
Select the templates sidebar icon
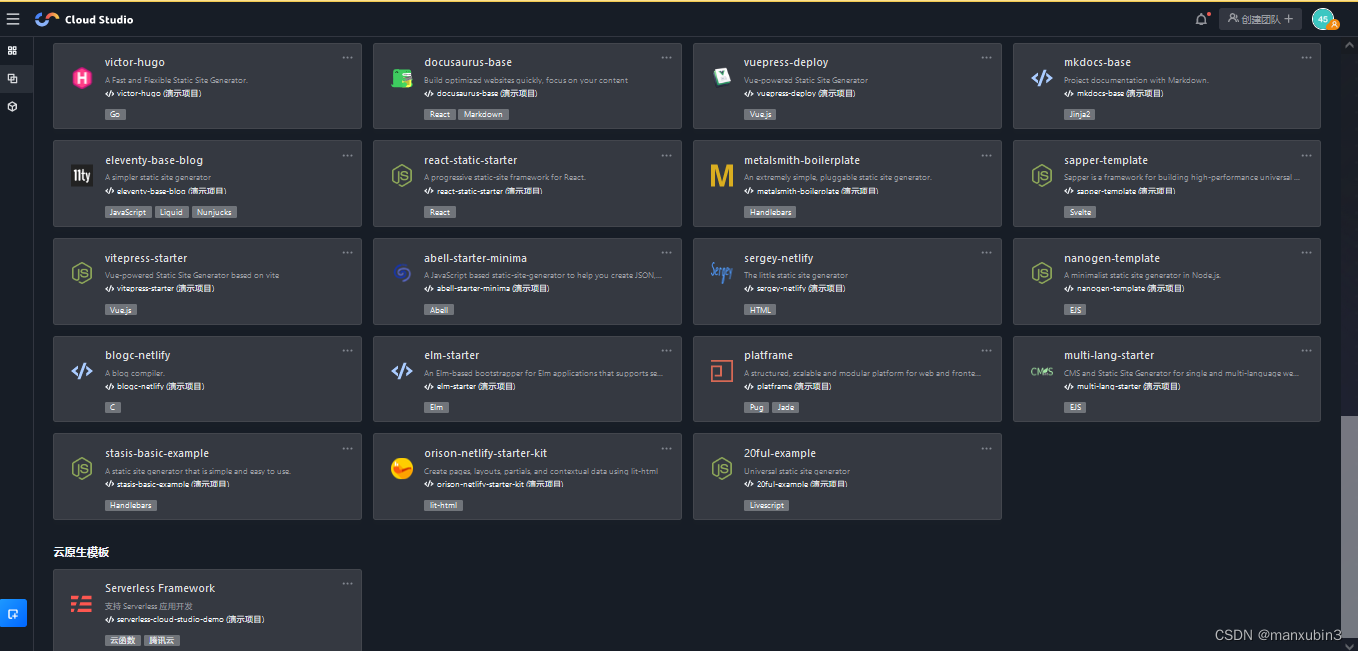pos(12,78)
